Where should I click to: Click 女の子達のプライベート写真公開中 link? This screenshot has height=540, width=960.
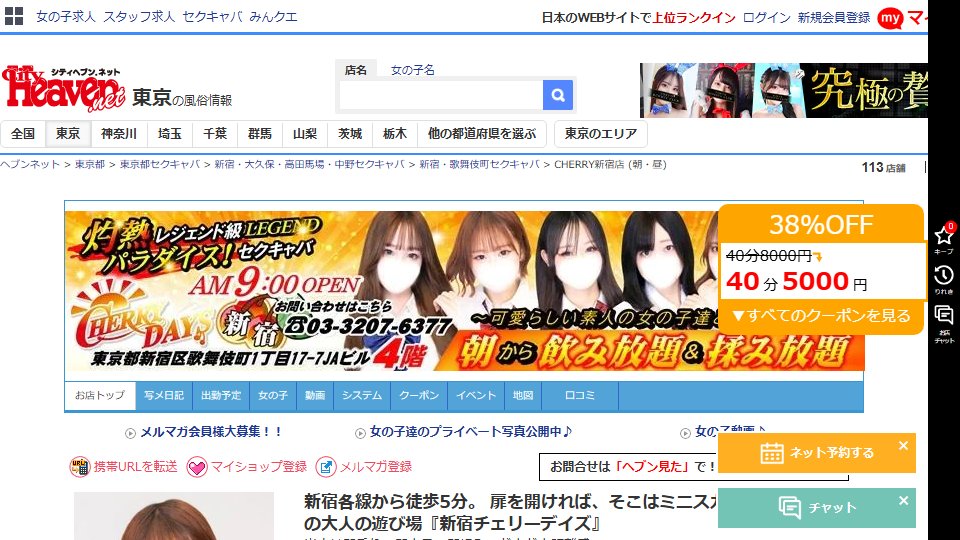(x=471, y=432)
